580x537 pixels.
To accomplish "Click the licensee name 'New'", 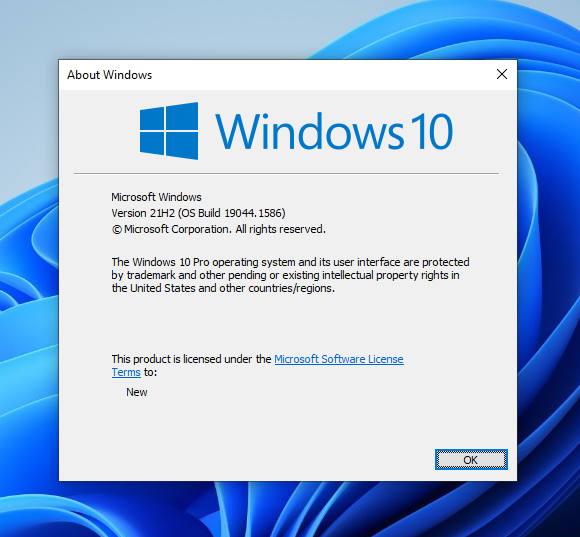I will pyautogui.click(x=136, y=392).
